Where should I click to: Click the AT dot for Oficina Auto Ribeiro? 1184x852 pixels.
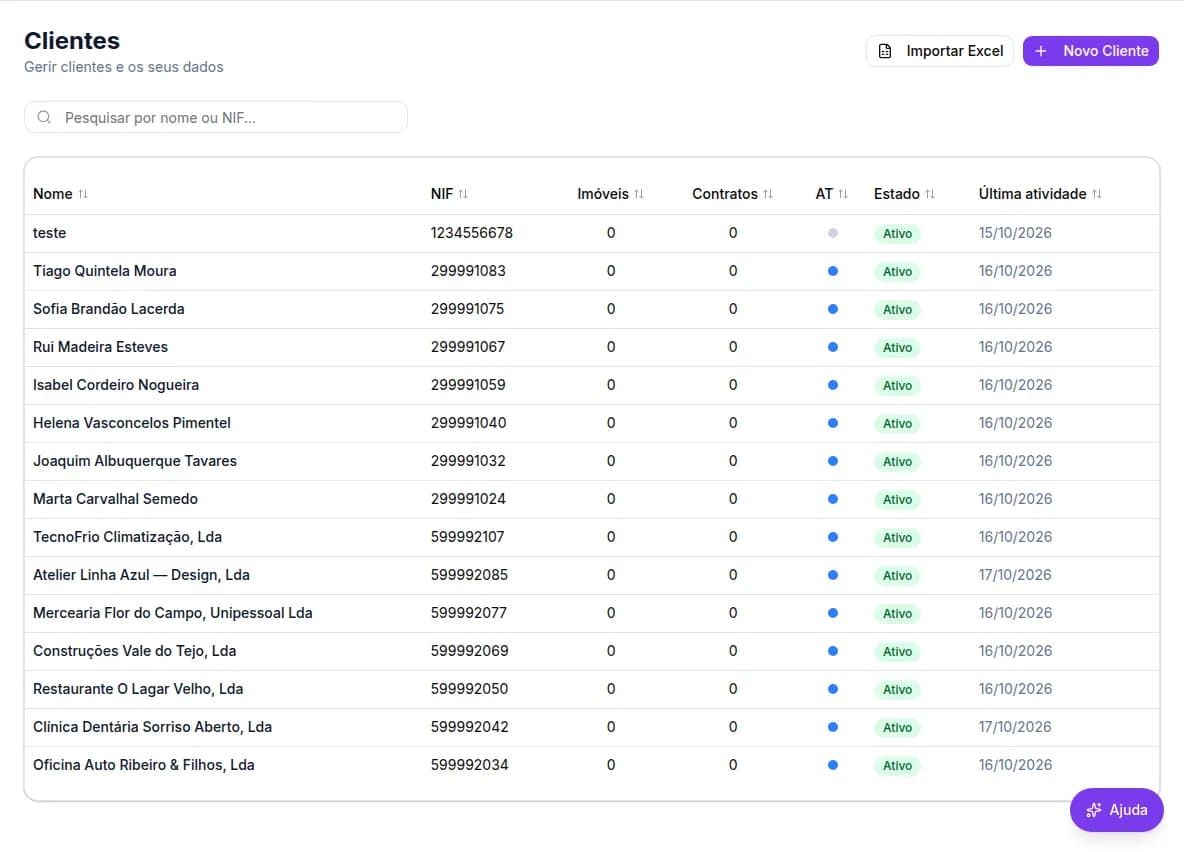pos(833,765)
